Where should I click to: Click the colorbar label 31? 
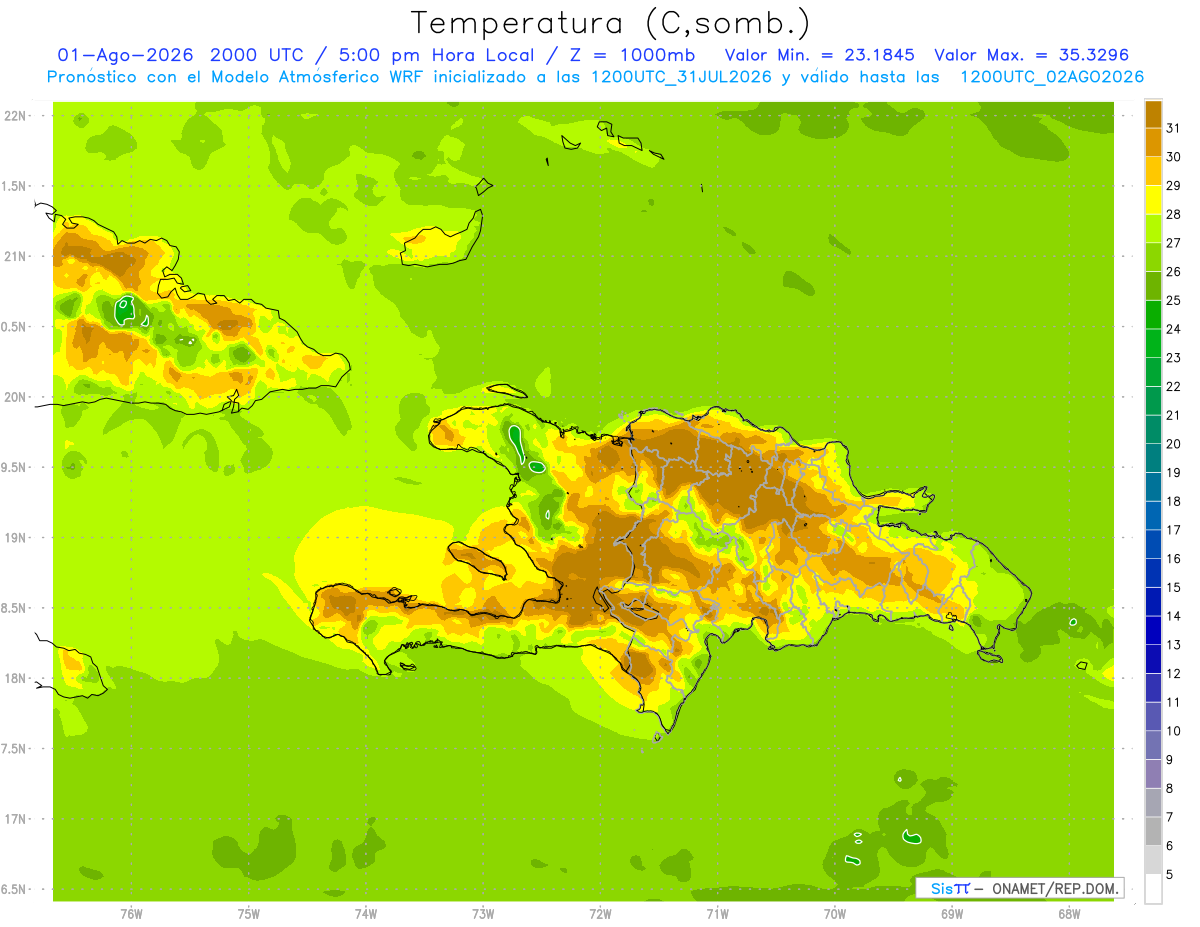pos(1173,128)
